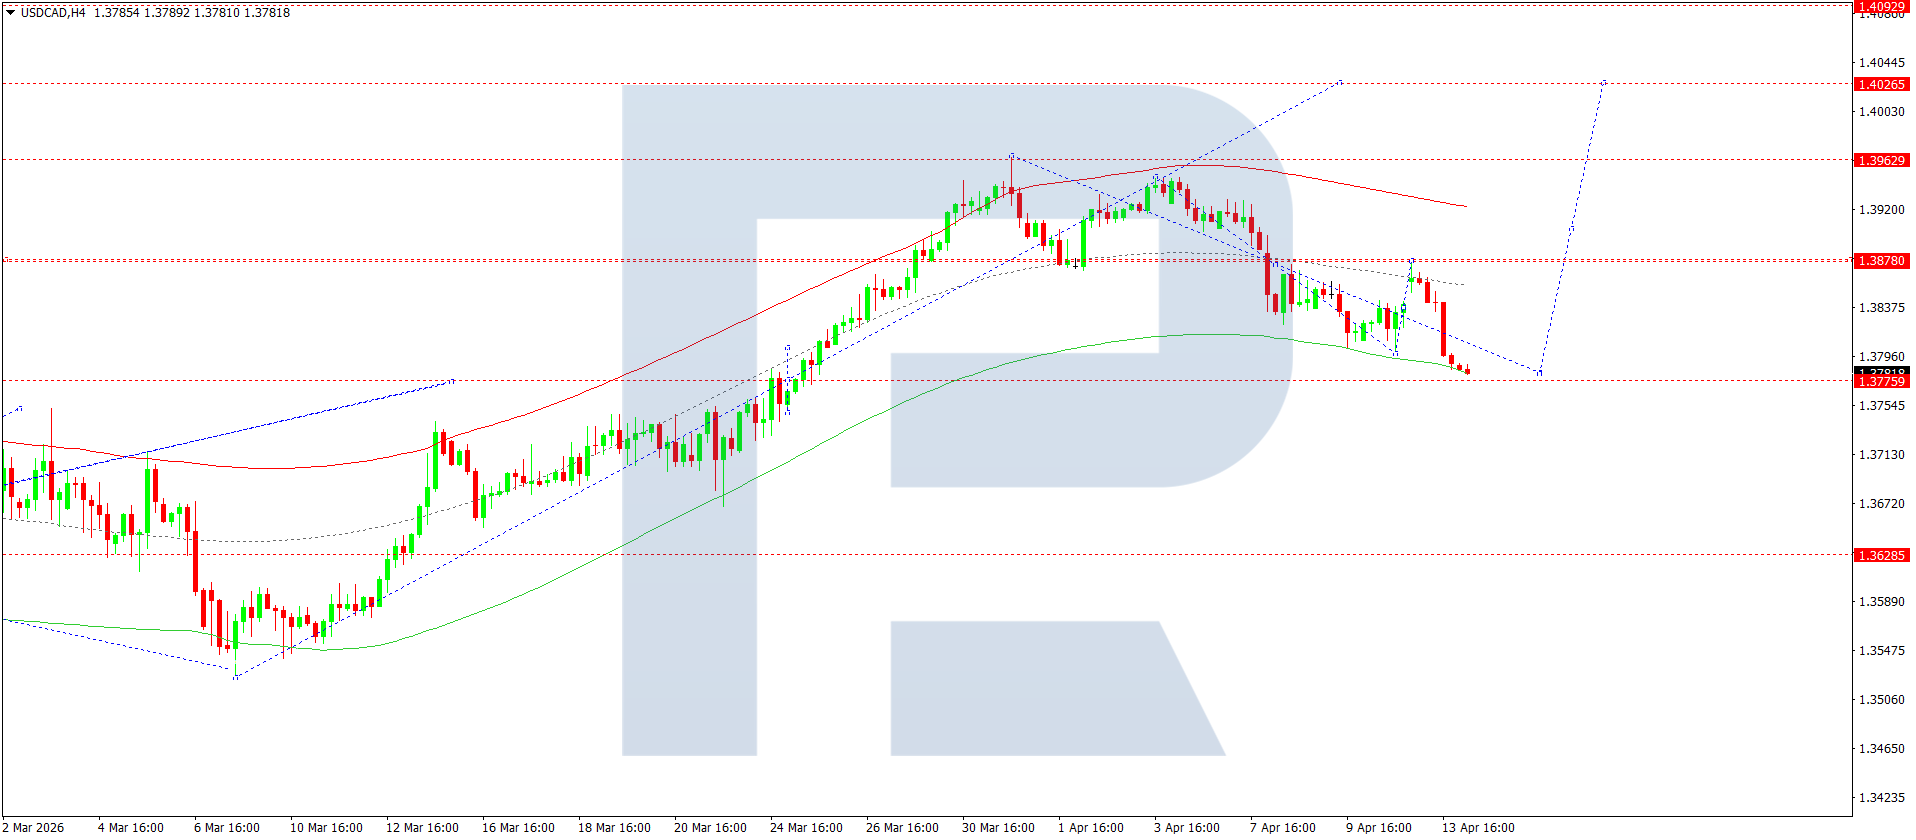The height and width of the screenshot is (840, 1916).
Task: Click the forecast arrow endpoint at 1.40265 level
Action: 1604,82
